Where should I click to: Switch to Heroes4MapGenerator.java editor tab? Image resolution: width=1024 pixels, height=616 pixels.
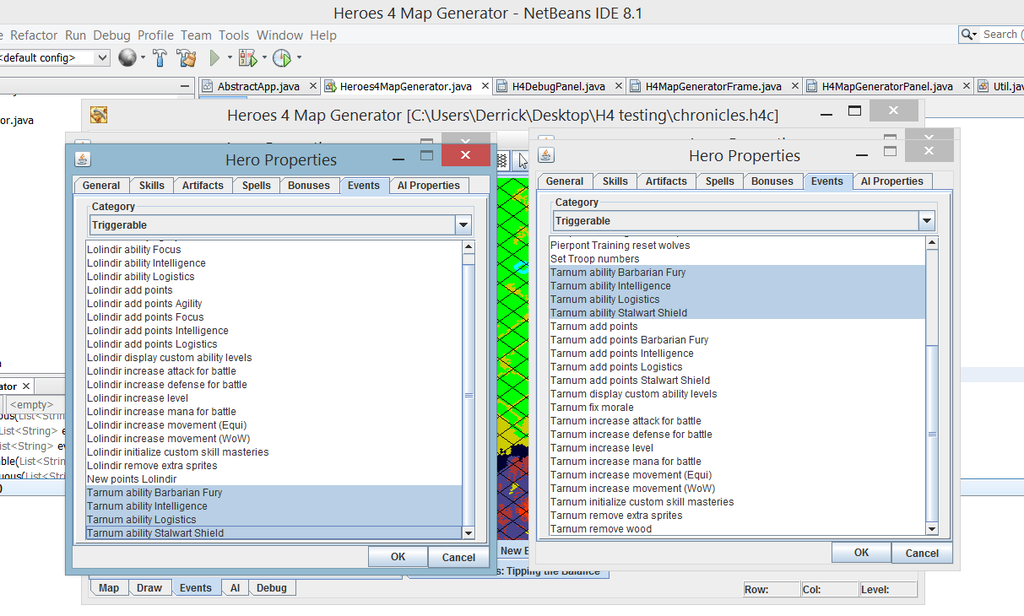406,86
